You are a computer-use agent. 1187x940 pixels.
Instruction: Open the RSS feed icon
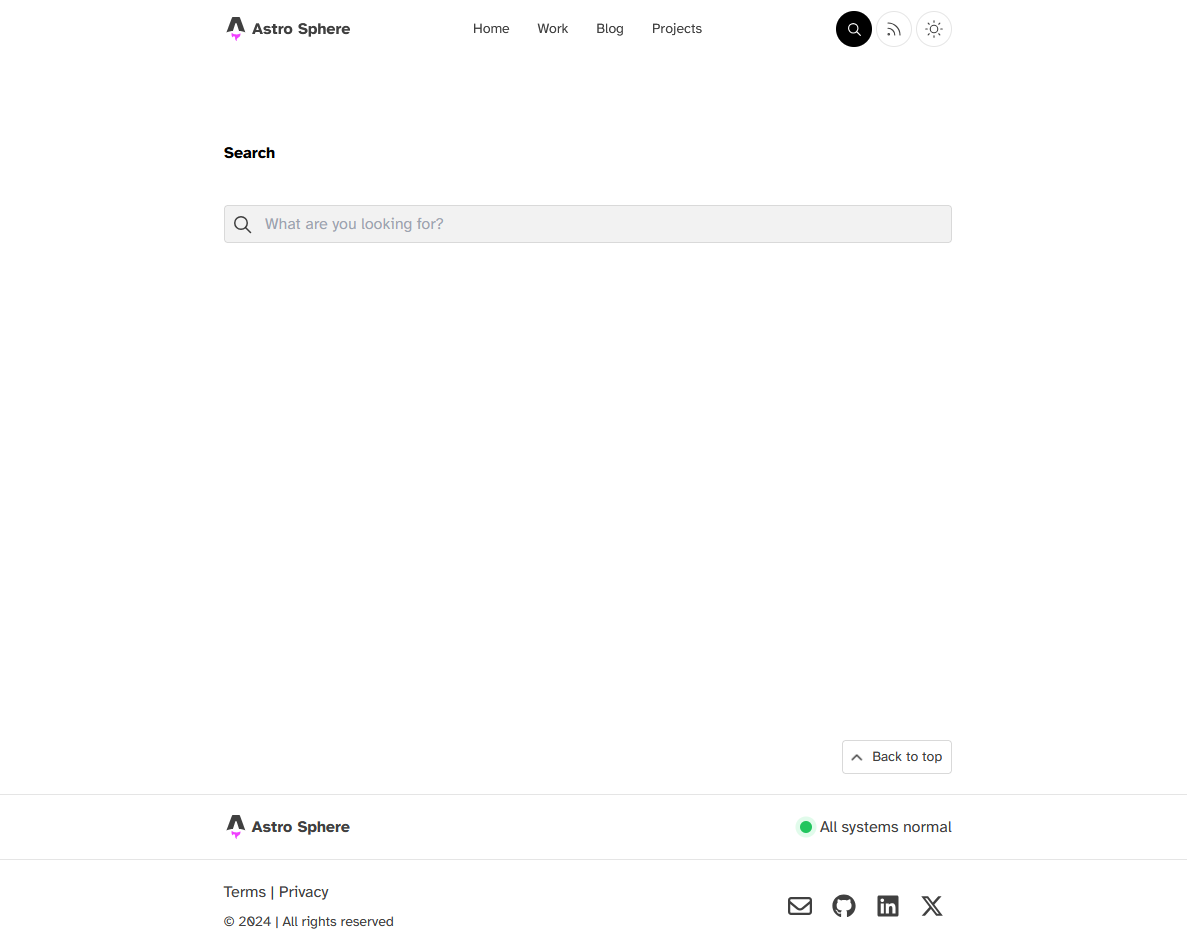click(x=894, y=29)
